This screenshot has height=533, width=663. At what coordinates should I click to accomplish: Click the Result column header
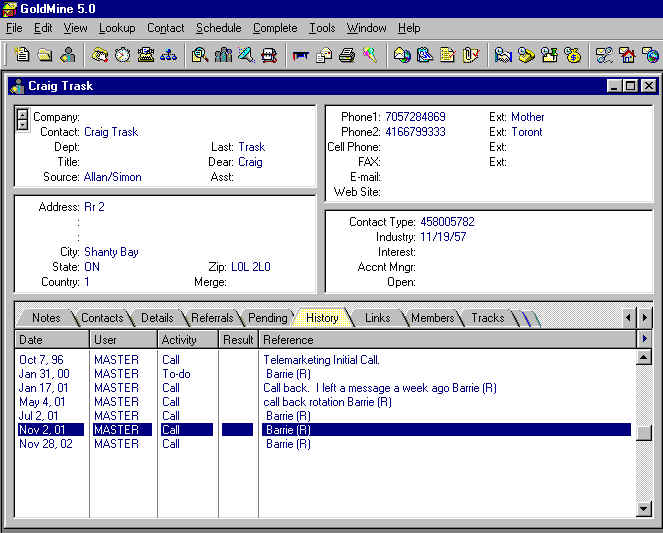point(238,340)
